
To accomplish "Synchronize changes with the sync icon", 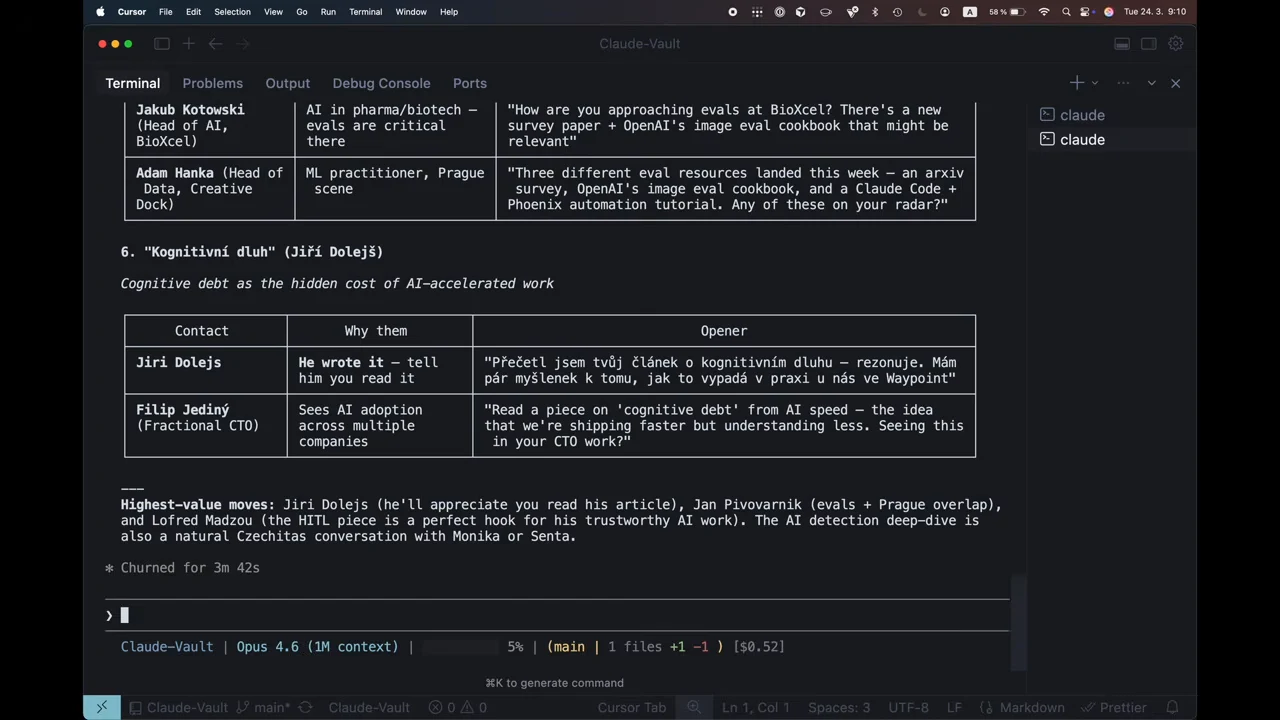I will 306,707.
